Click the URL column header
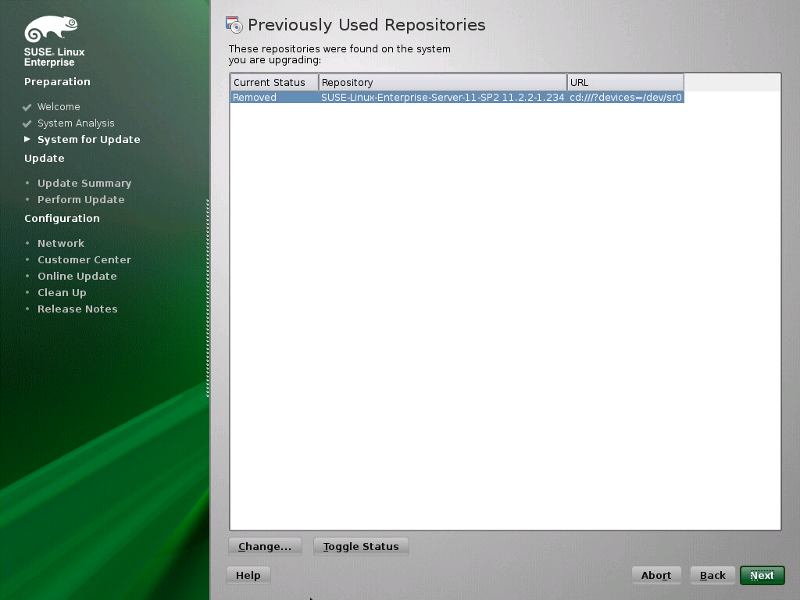Image resolution: width=800 pixels, height=600 pixels. point(624,82)
